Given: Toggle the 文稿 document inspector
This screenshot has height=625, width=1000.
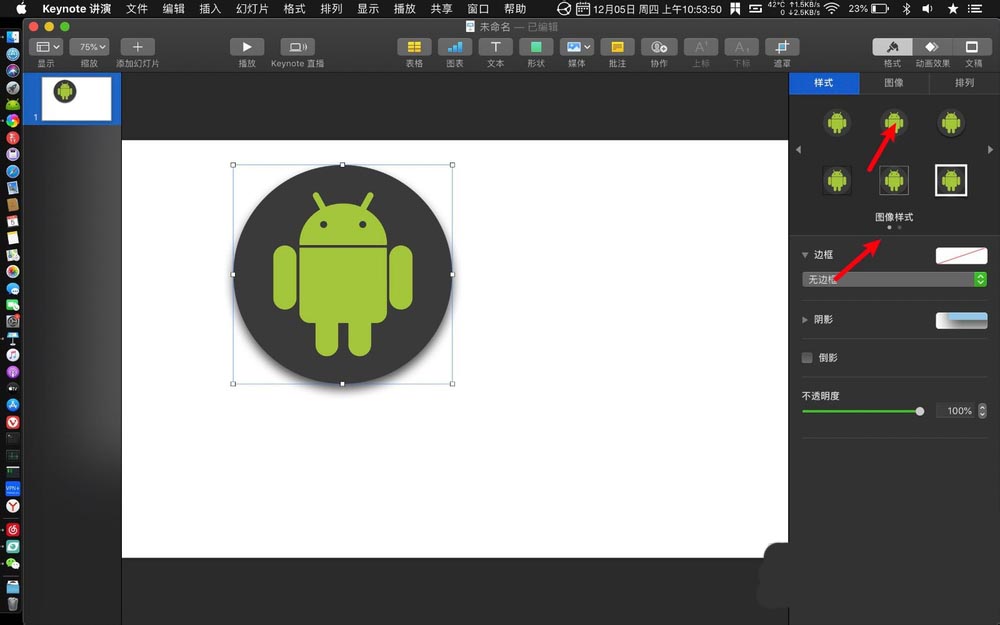Looking at the screenshot, I should (972, 47).
